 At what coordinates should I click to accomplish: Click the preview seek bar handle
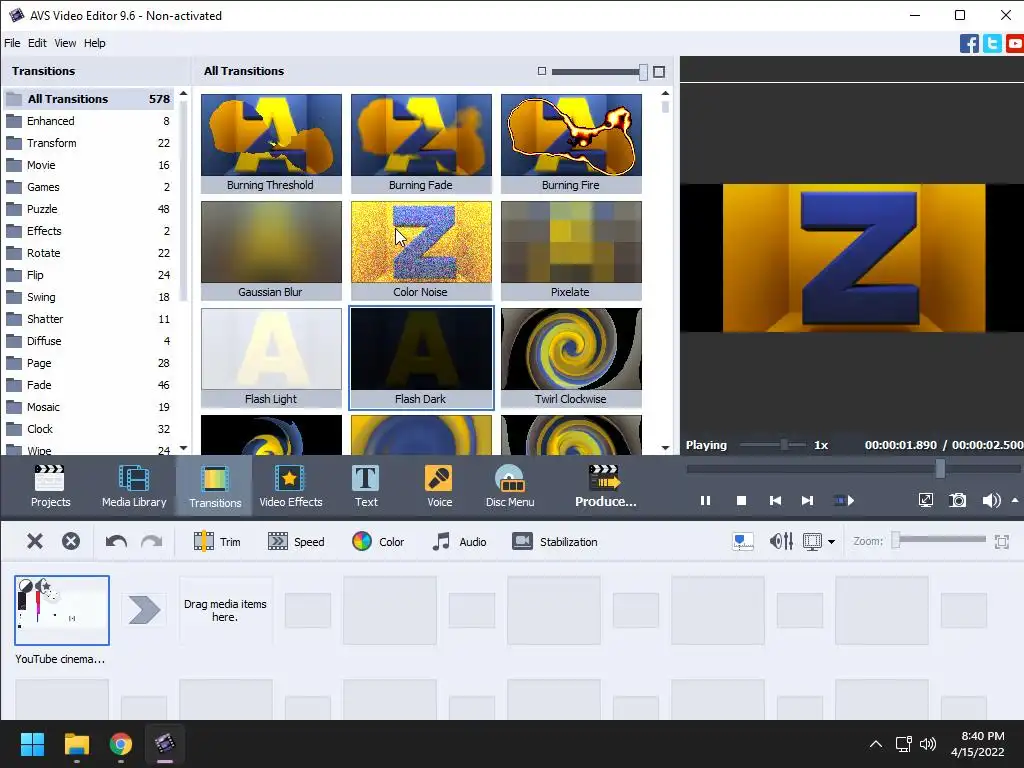point(940,468)
